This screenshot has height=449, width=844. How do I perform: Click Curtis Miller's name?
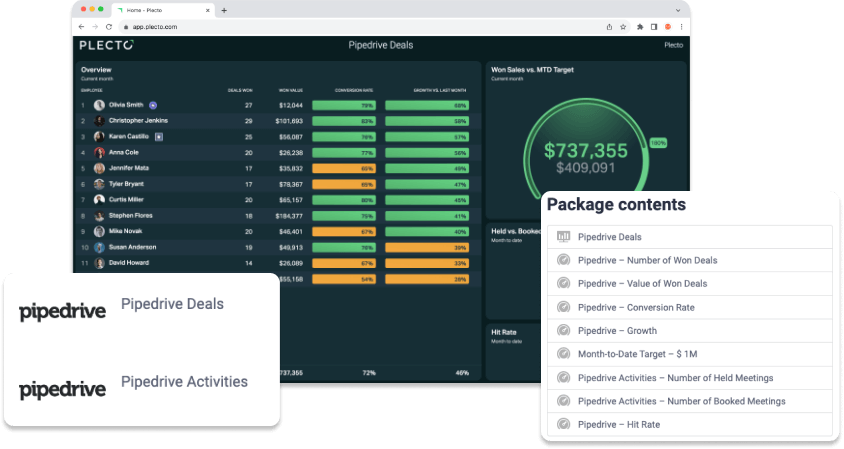click(126, 199)
